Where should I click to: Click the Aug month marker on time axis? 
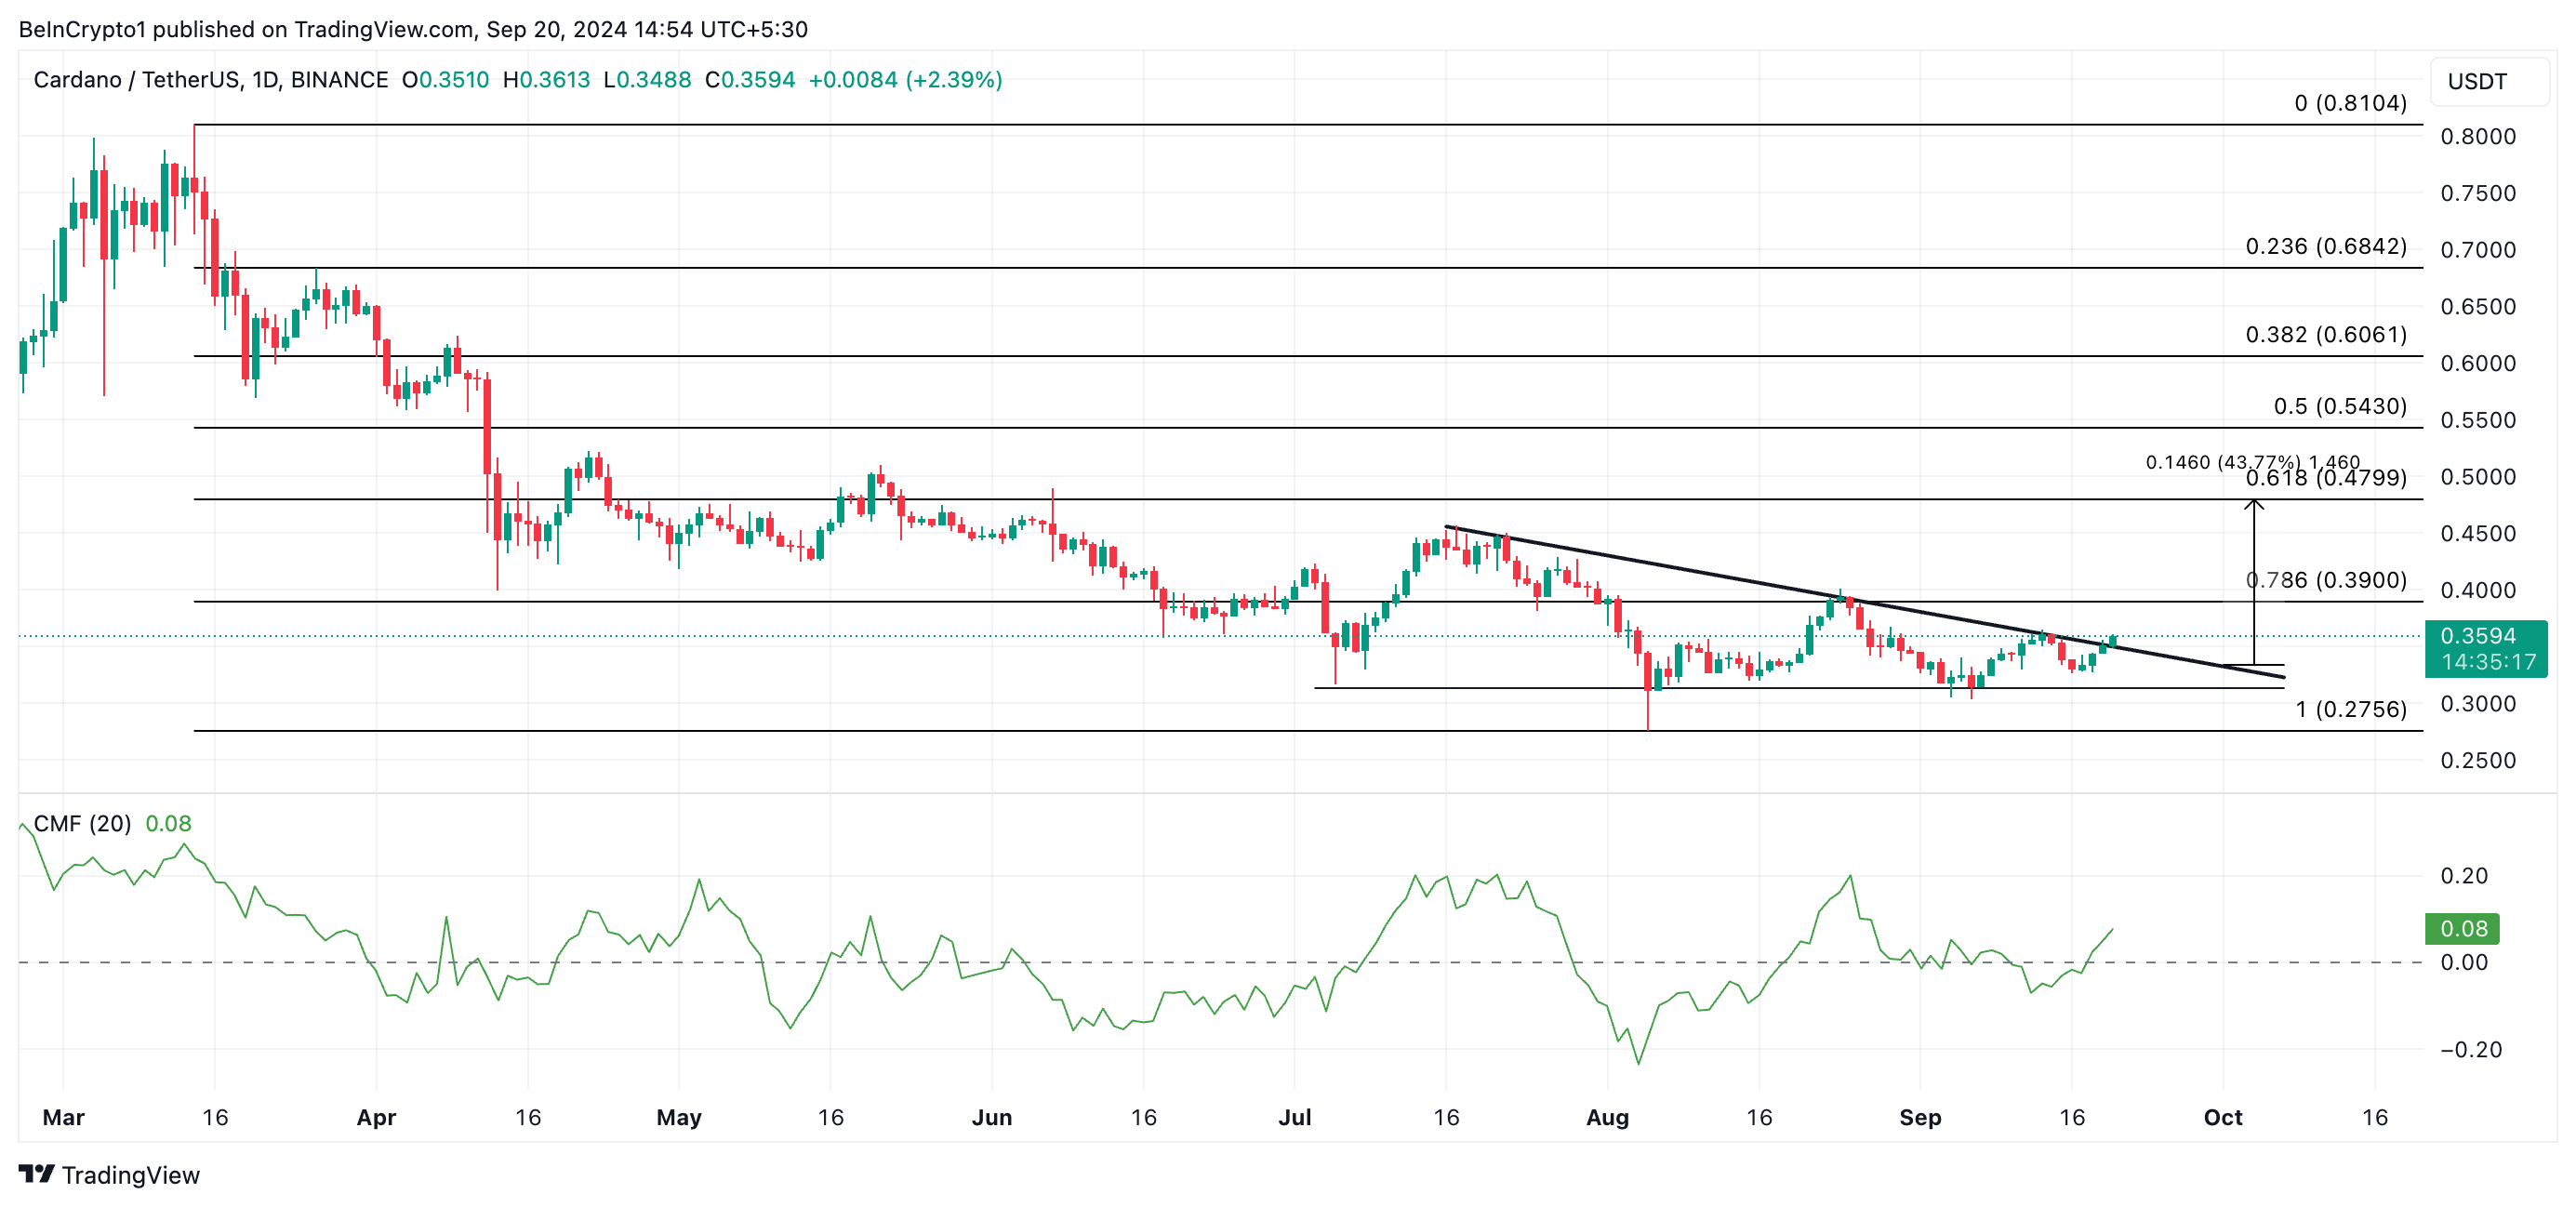(1607, 1117)
